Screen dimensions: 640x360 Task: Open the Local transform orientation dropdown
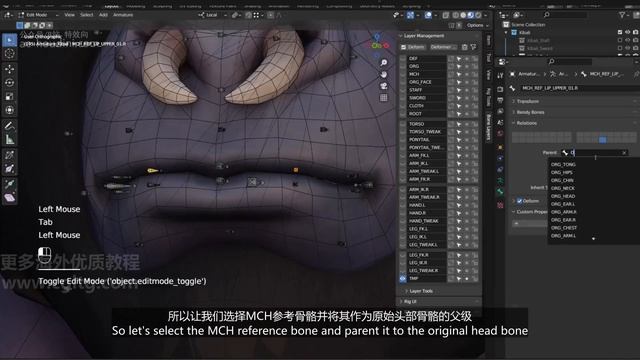pos(213,15)
